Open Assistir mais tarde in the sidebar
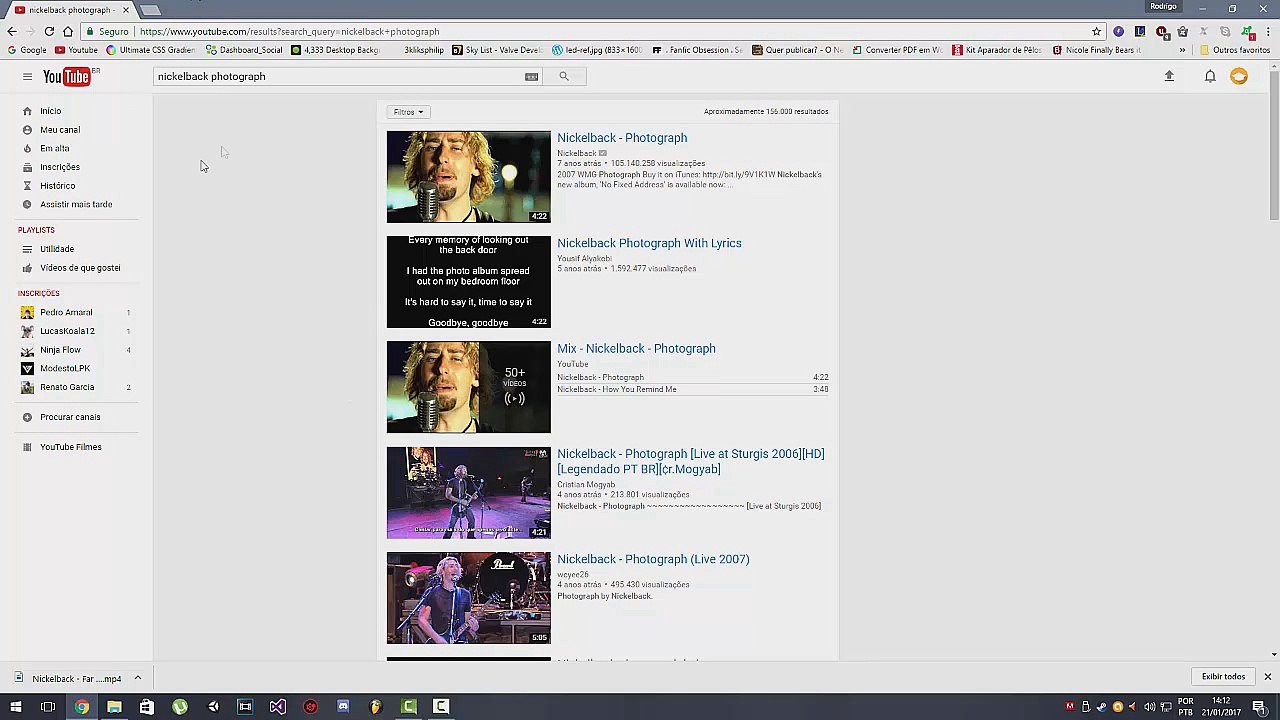Image resolution: width=1280 pixels, height=720 pixels. (x=77, y=204)
